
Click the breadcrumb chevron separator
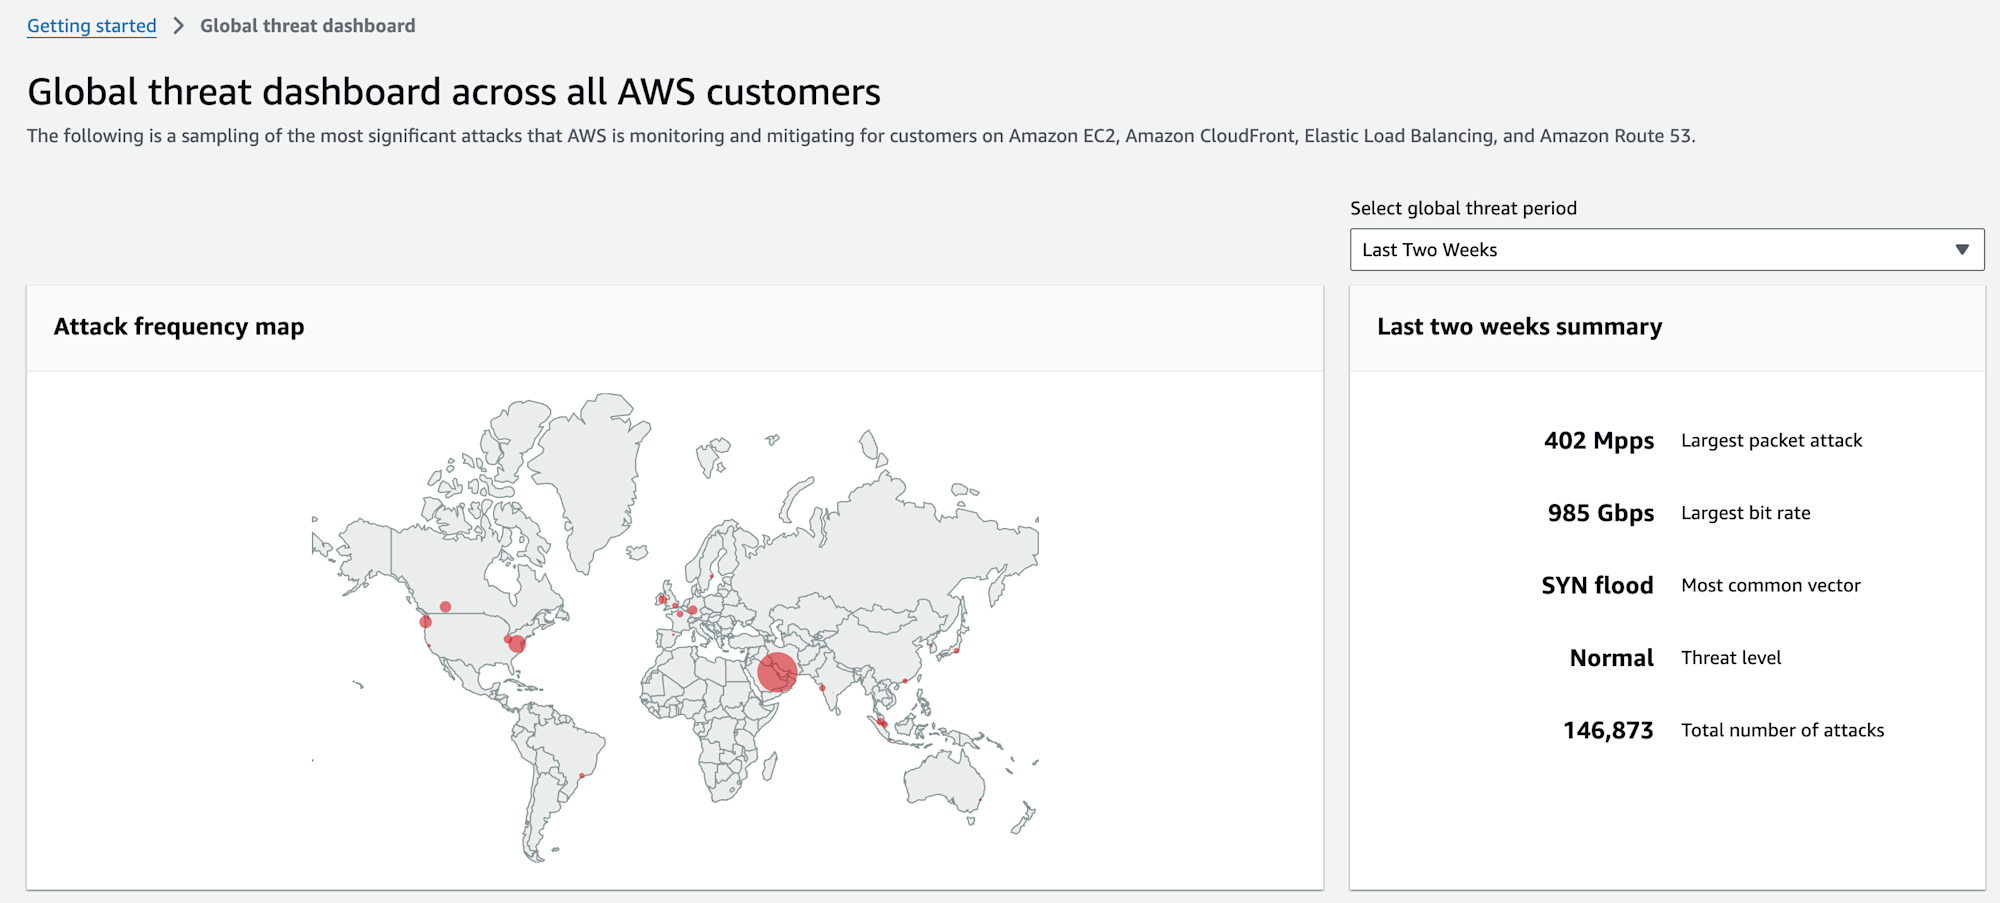click(179, 26)
